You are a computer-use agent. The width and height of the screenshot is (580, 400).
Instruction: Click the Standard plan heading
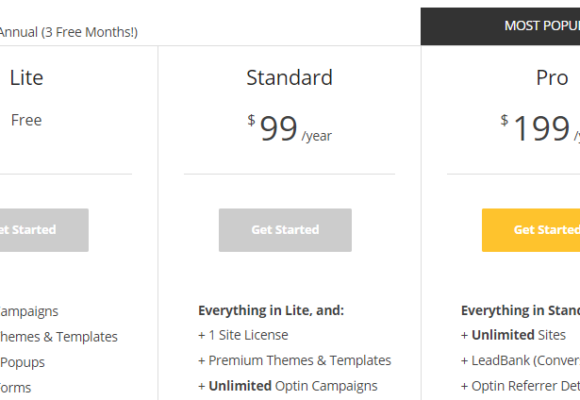click(x=290, y=78)
